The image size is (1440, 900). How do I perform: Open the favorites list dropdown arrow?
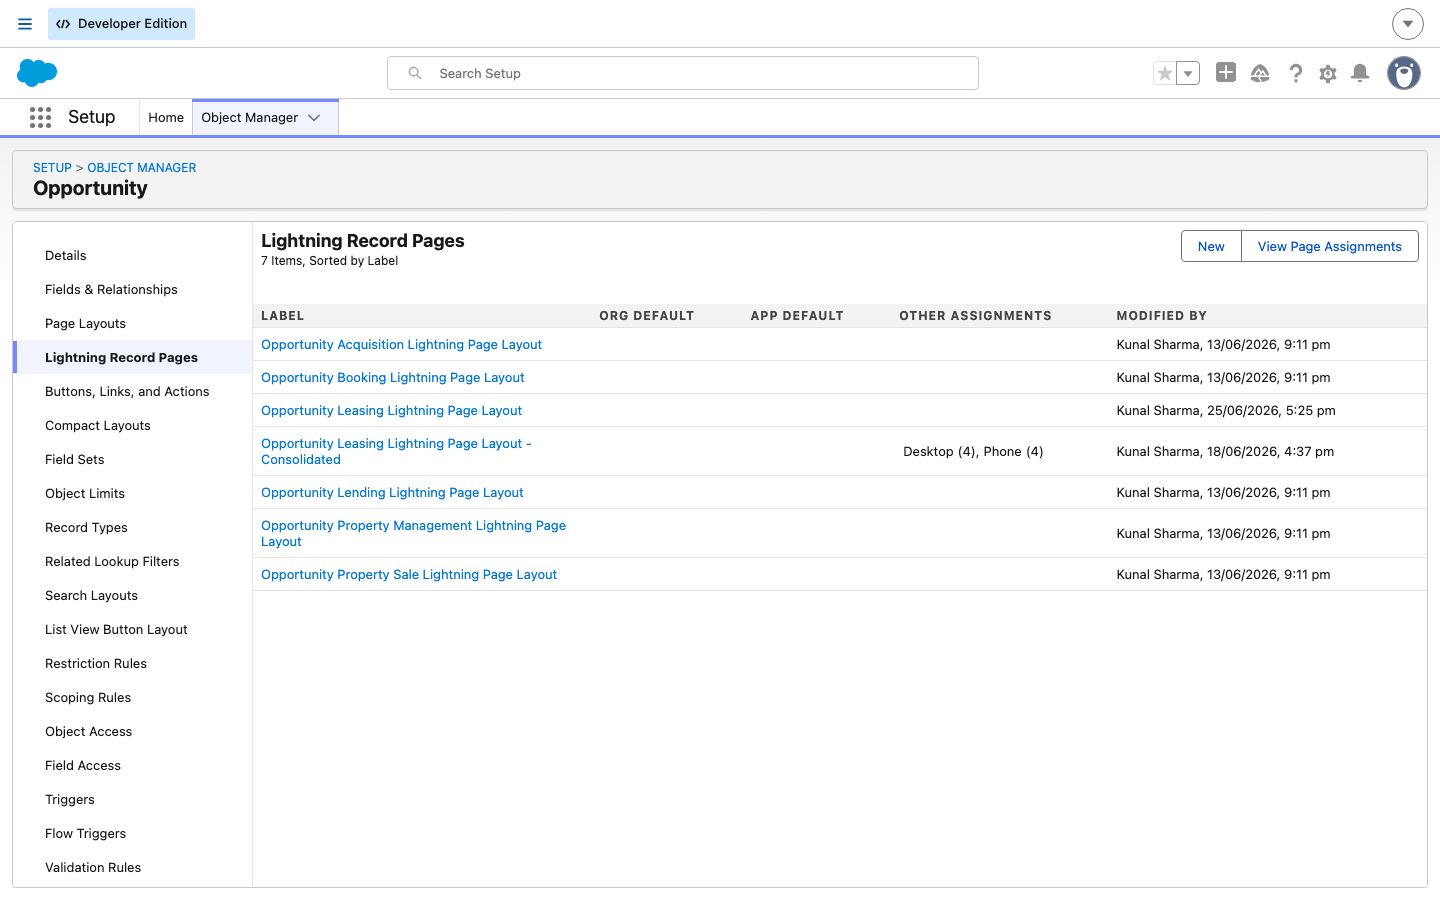tap(1188, 73)
